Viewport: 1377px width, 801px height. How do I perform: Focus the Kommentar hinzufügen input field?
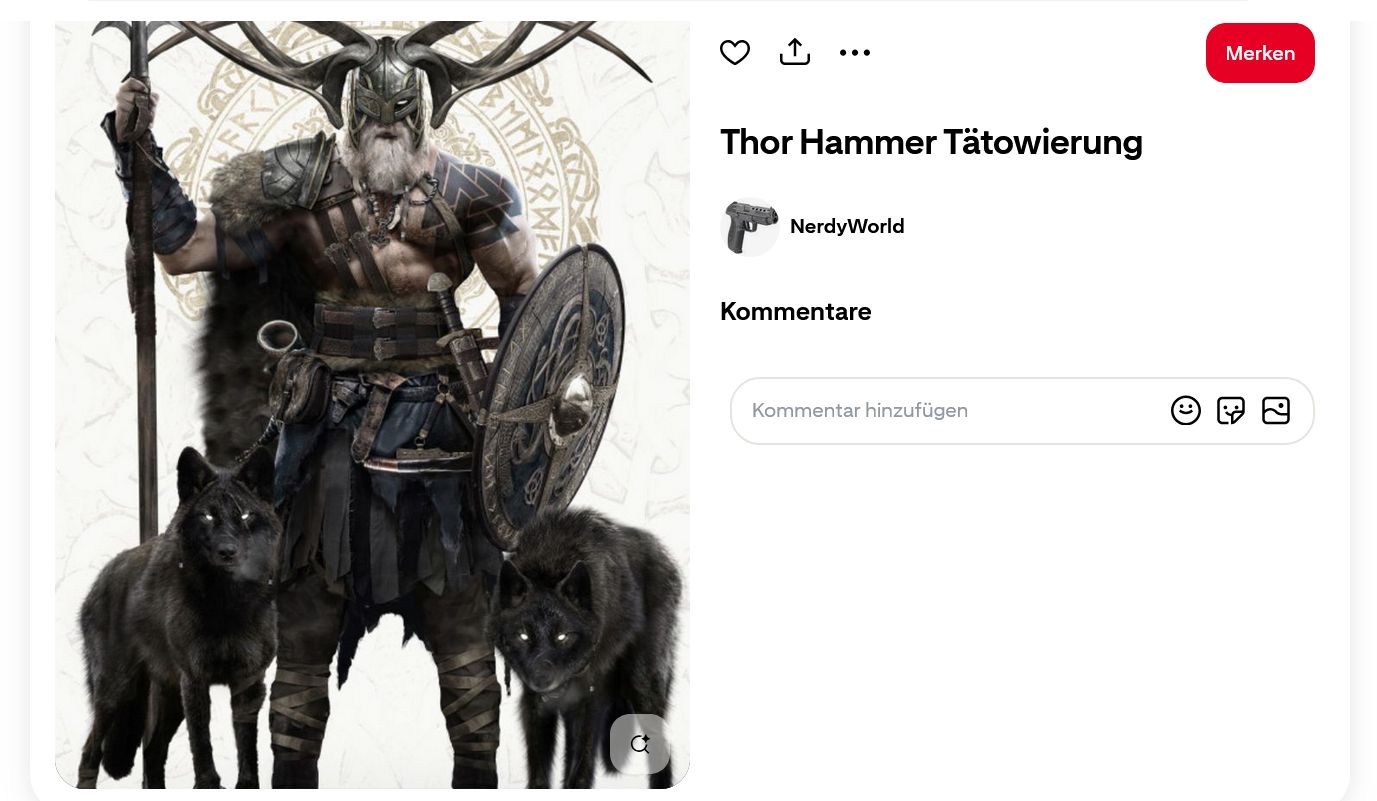[x=950, y=410]
